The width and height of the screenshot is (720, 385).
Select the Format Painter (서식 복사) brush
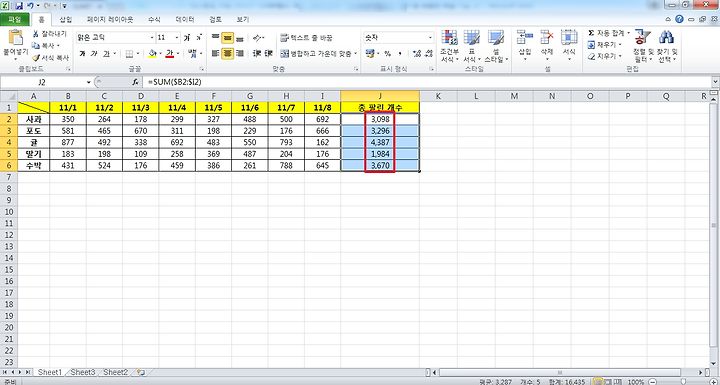point(50,58)
